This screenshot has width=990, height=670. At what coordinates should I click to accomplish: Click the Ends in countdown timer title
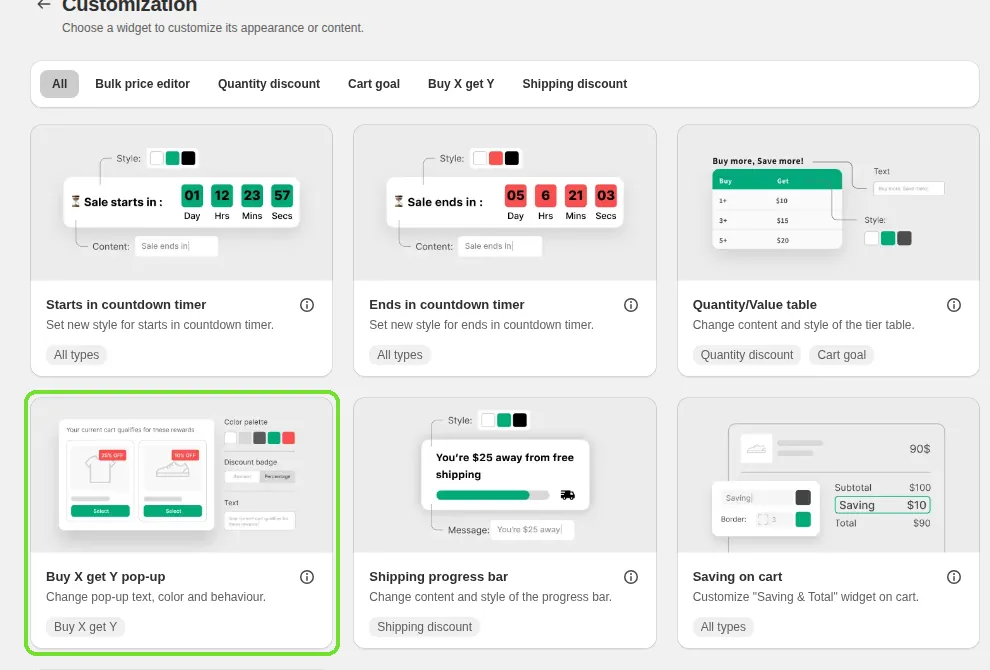(447, 304)
